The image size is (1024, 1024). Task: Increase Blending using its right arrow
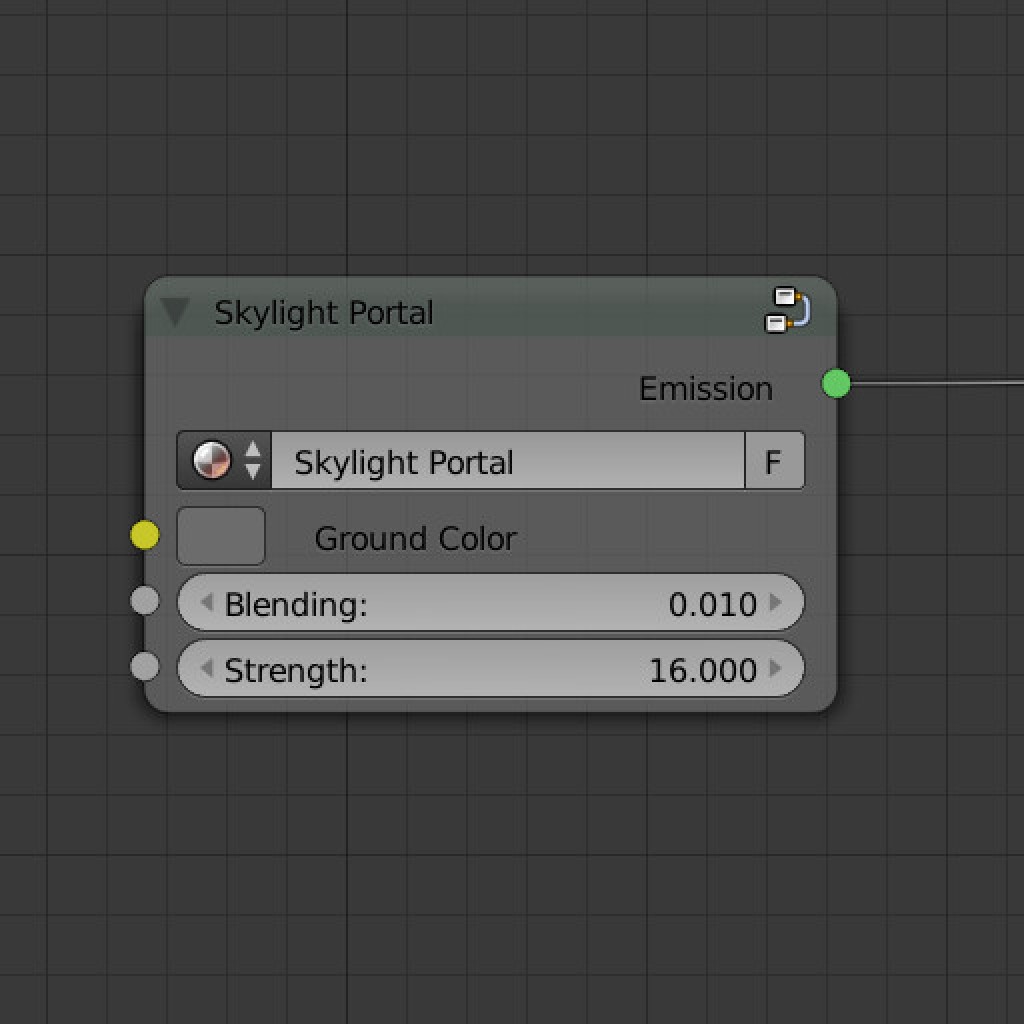(x=776, y=603)
